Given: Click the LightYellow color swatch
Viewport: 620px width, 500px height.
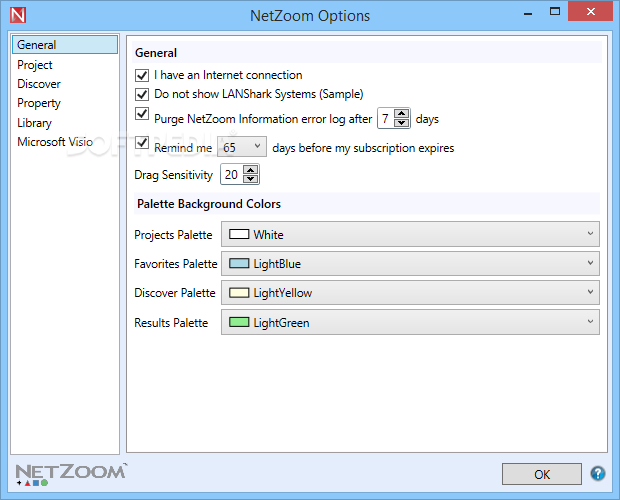Looking at the screenshot, I should (x=239, y=293).
